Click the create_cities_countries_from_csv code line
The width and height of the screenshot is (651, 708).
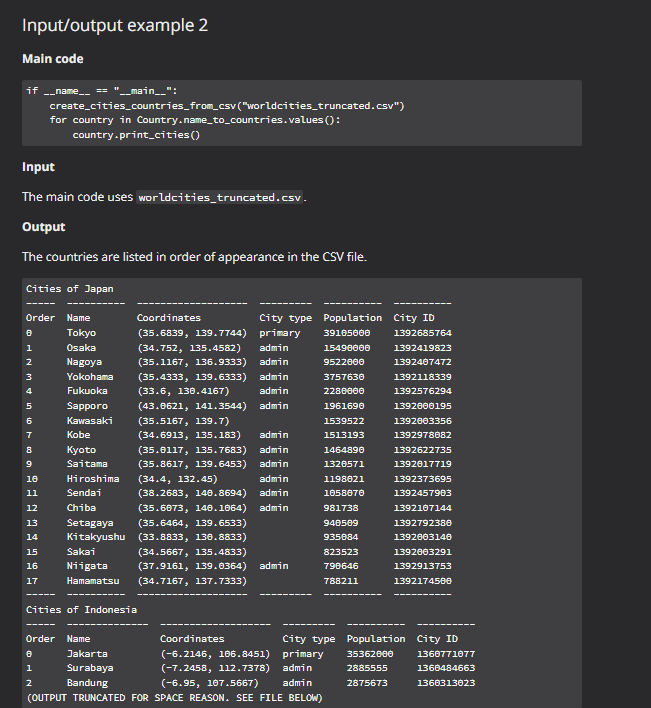tap(227, 106)
